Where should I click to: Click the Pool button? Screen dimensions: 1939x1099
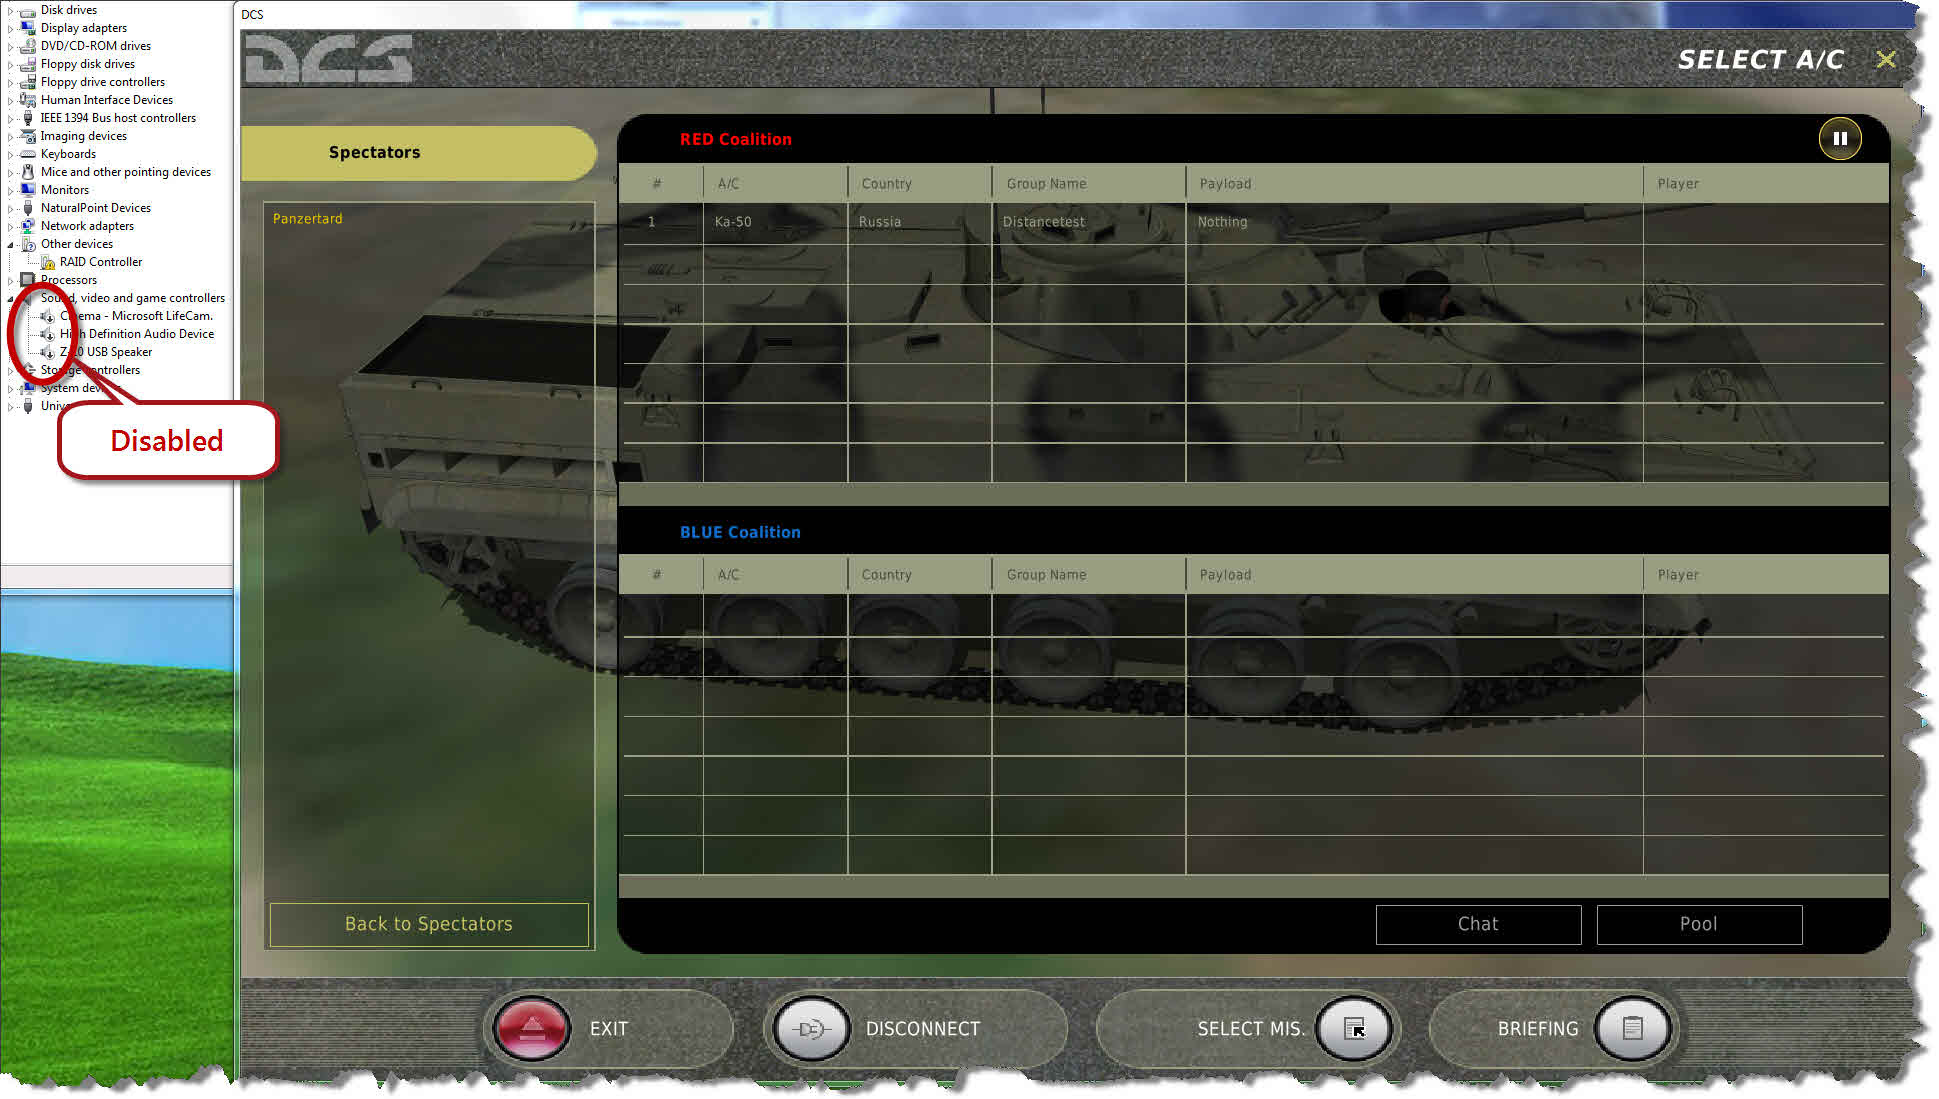1699,924
